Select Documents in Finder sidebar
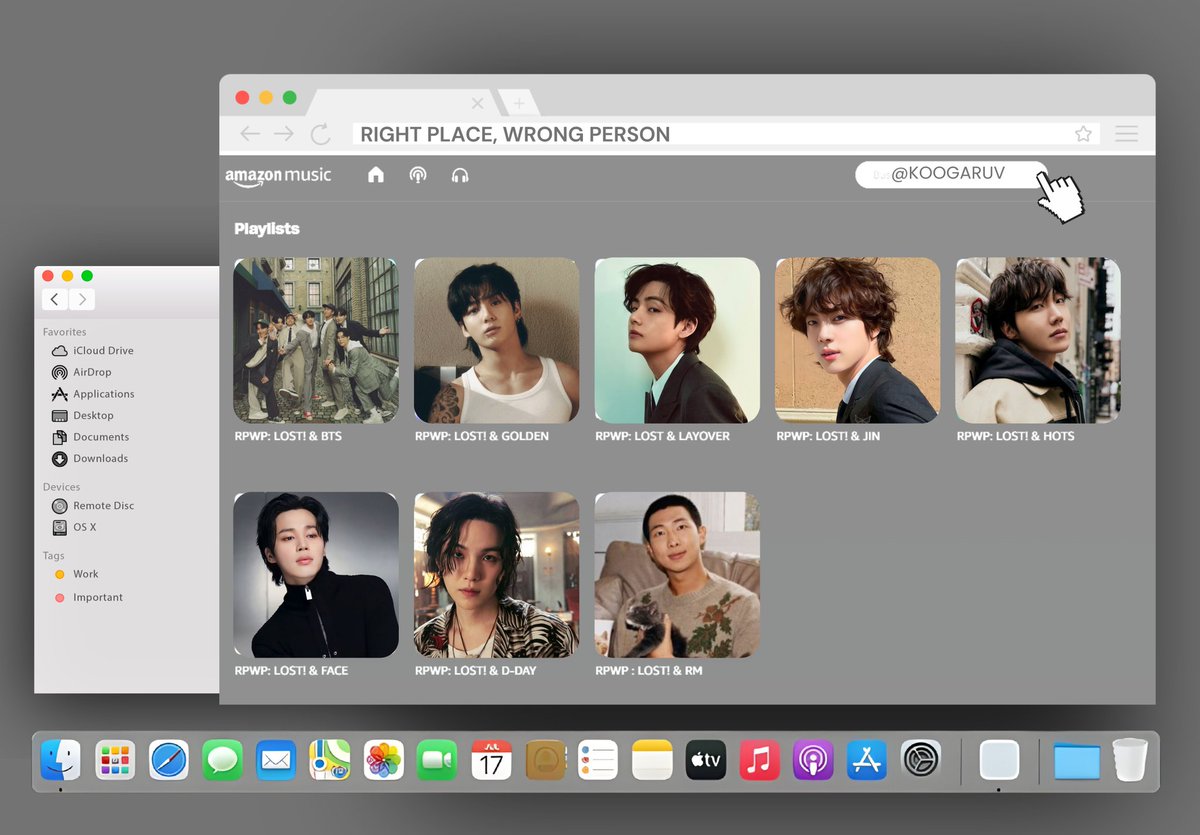 90,437
